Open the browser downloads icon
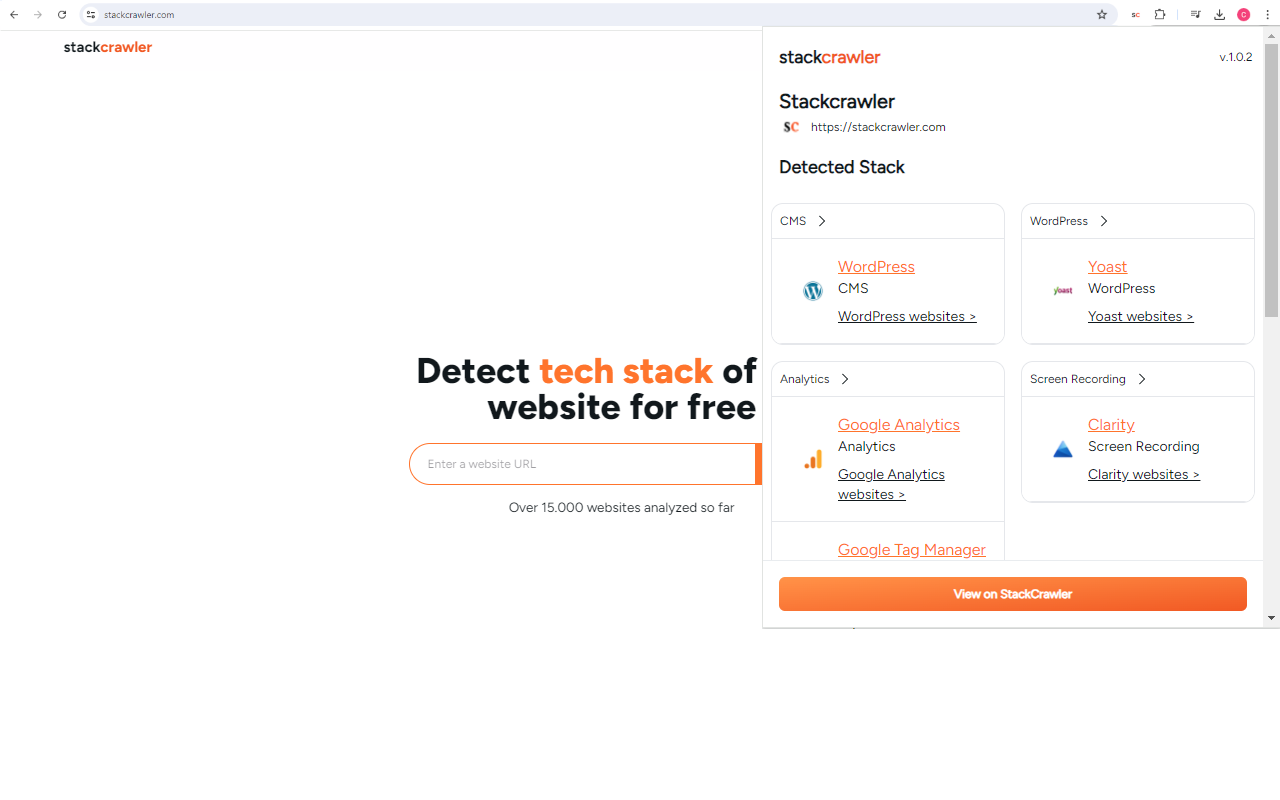 click(1219, 15)
